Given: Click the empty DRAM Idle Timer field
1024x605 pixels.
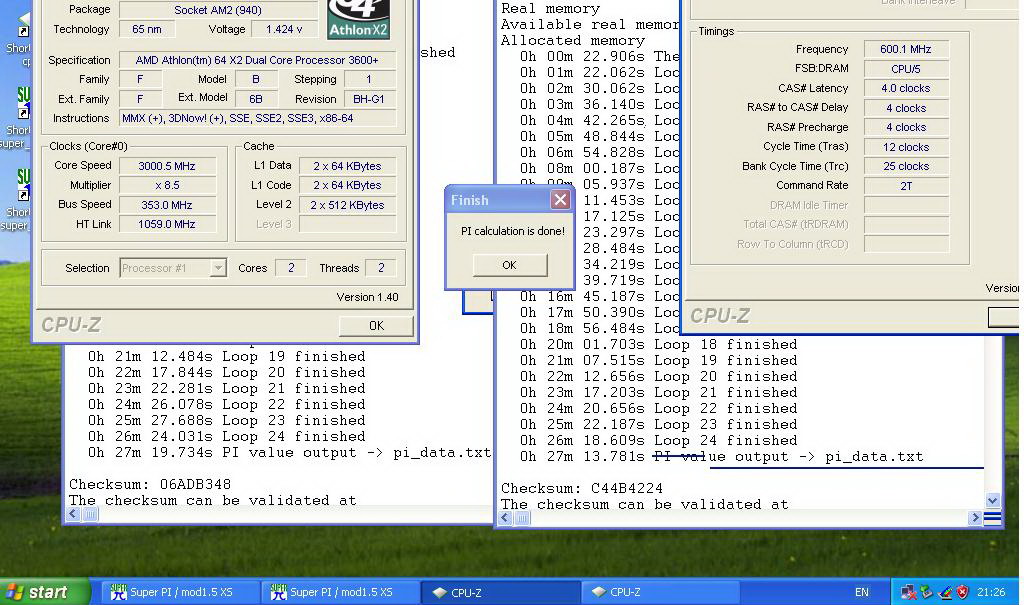Looking at the screenshot, I should click(x=906, y=205).
